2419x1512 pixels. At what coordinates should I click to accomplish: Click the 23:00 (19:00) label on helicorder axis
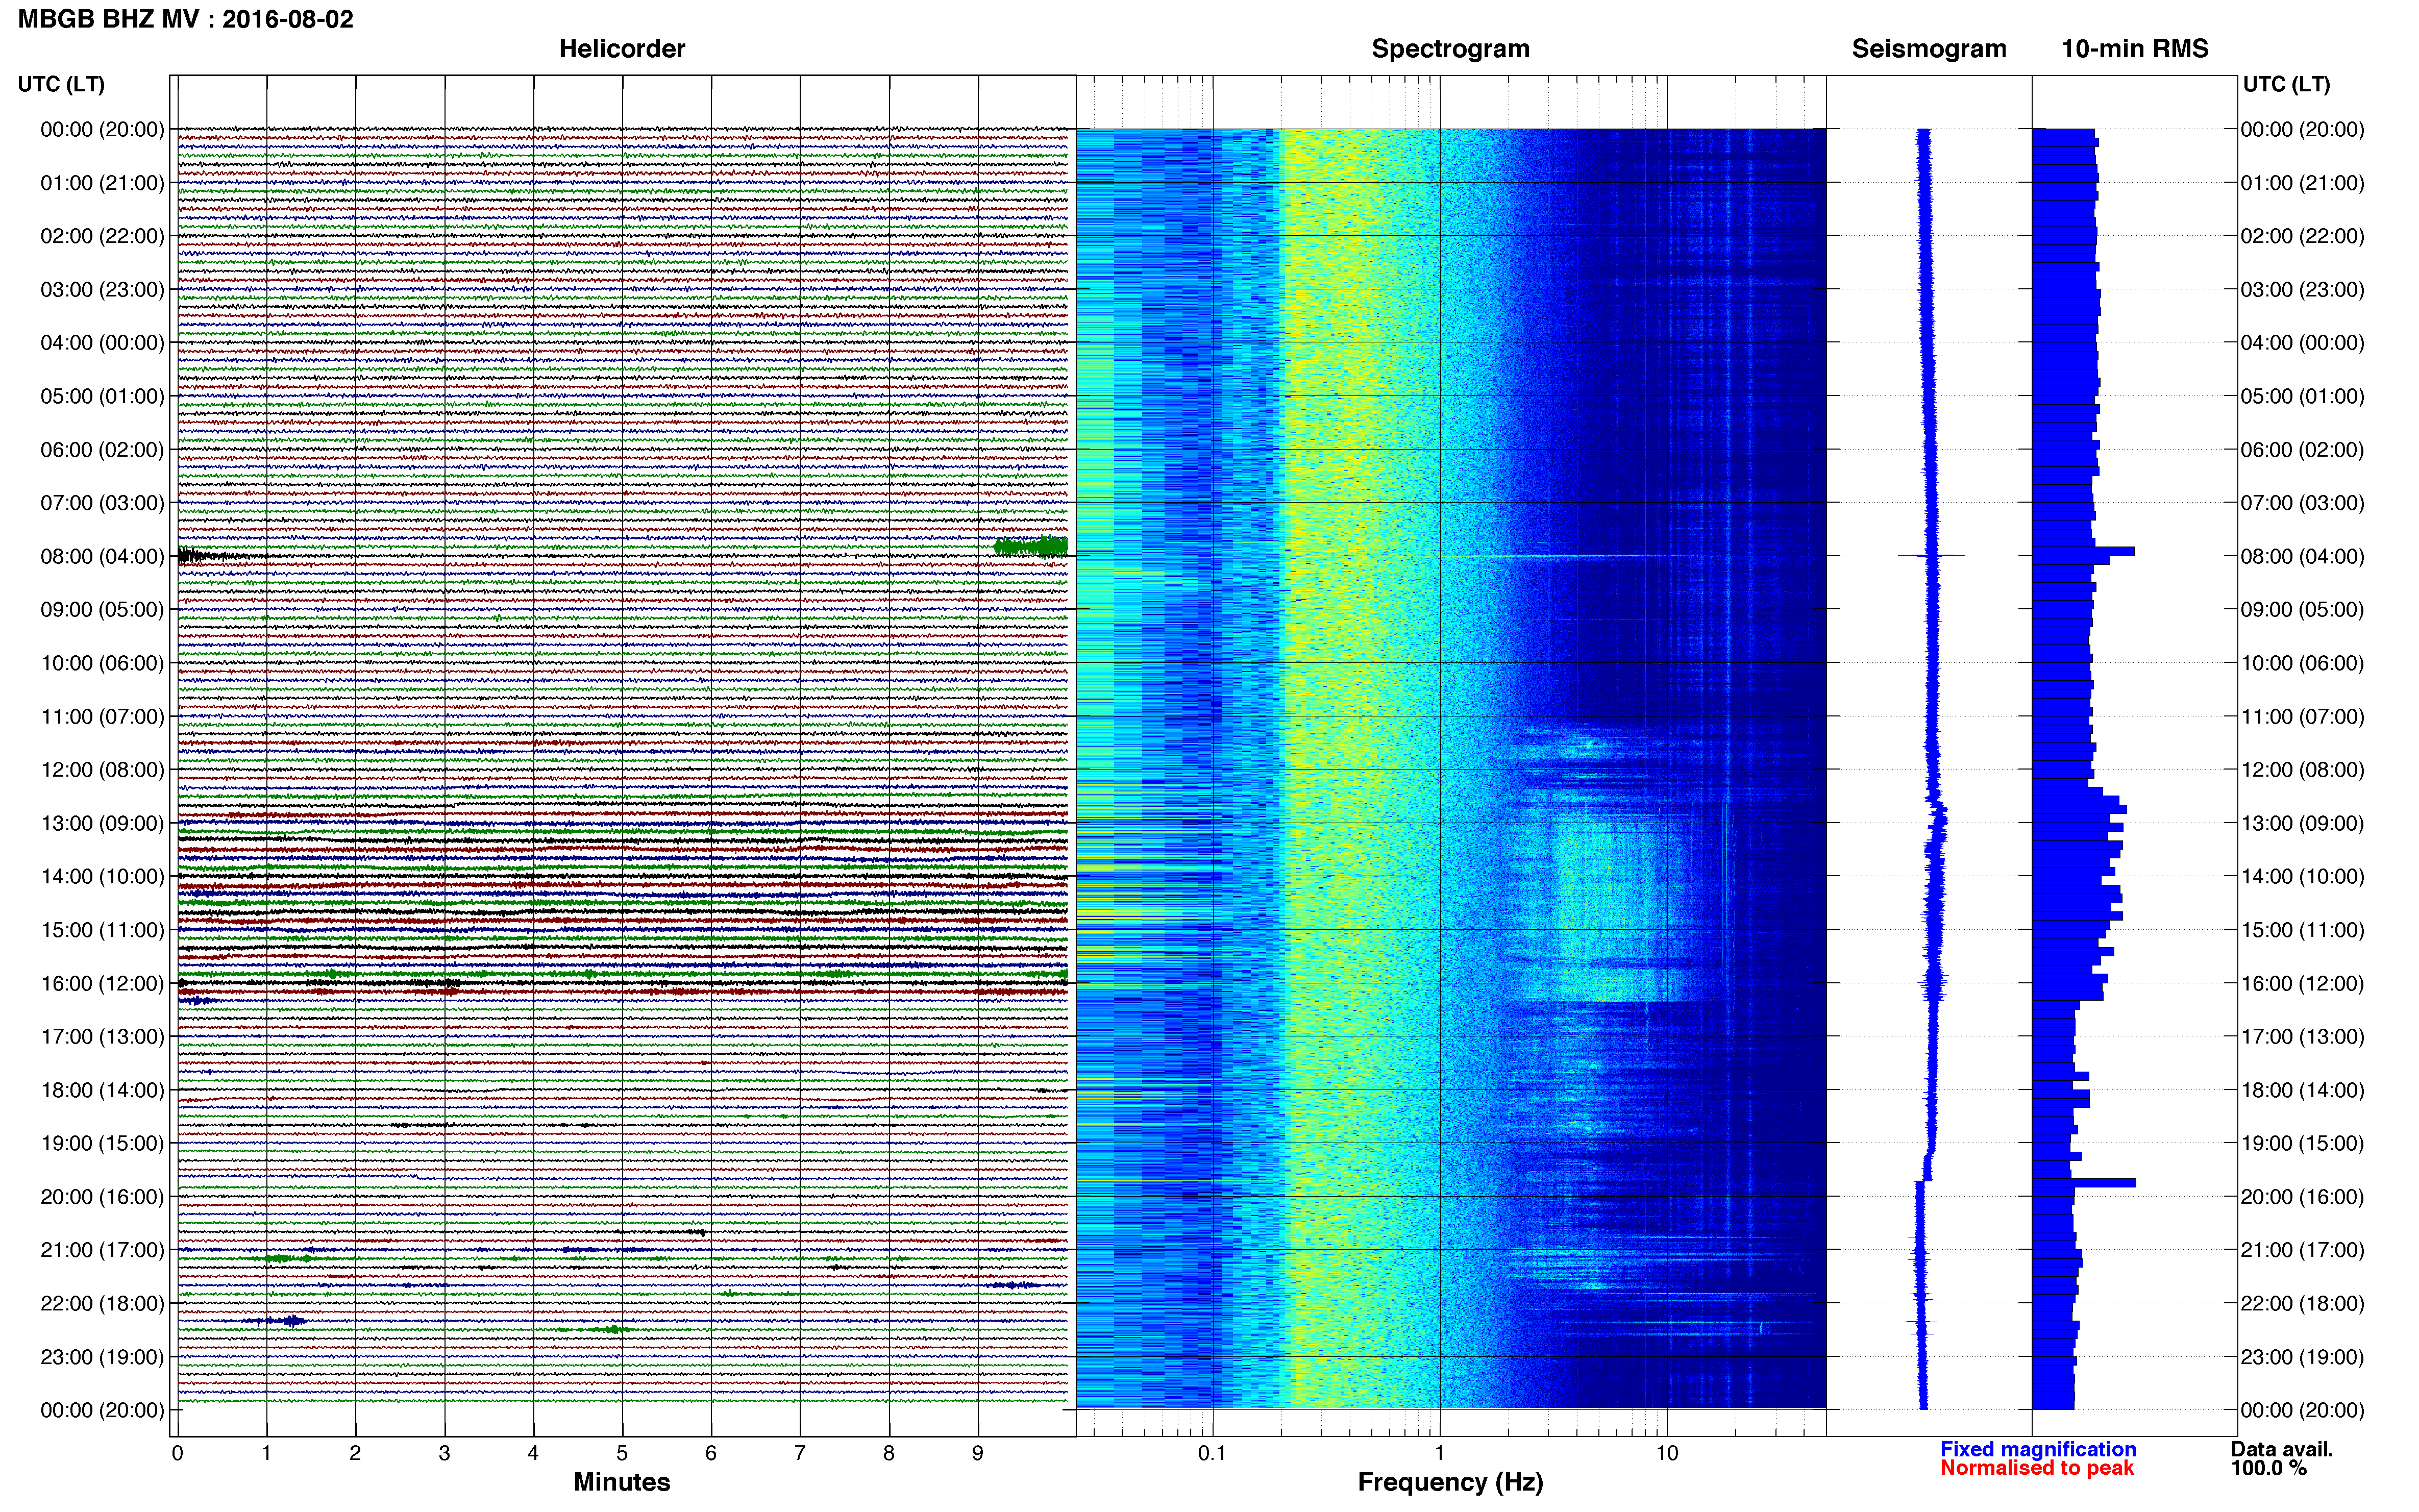(102, 1357)
